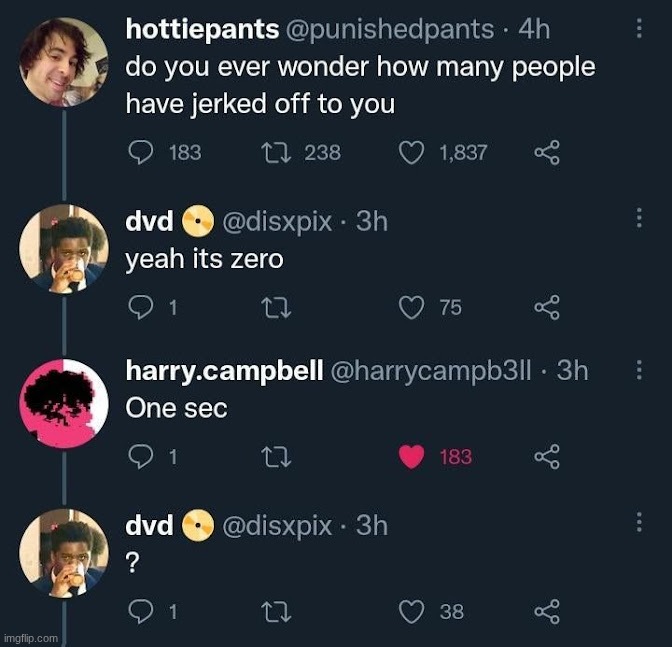Reply to hottiepants' tweet

click(x=143, y=152)
